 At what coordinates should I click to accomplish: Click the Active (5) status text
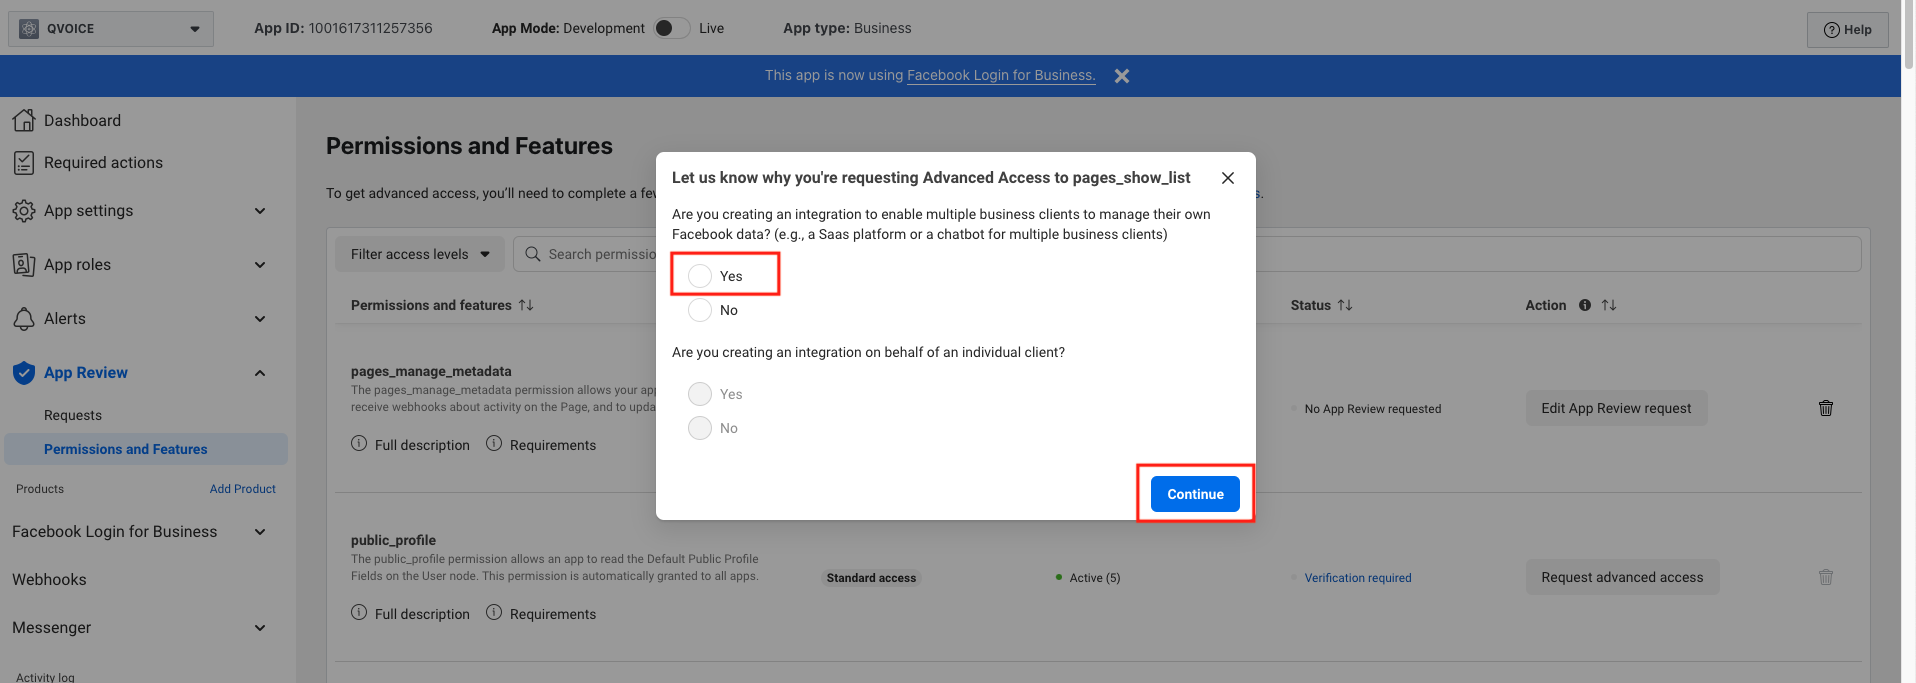click(1095, 578)
